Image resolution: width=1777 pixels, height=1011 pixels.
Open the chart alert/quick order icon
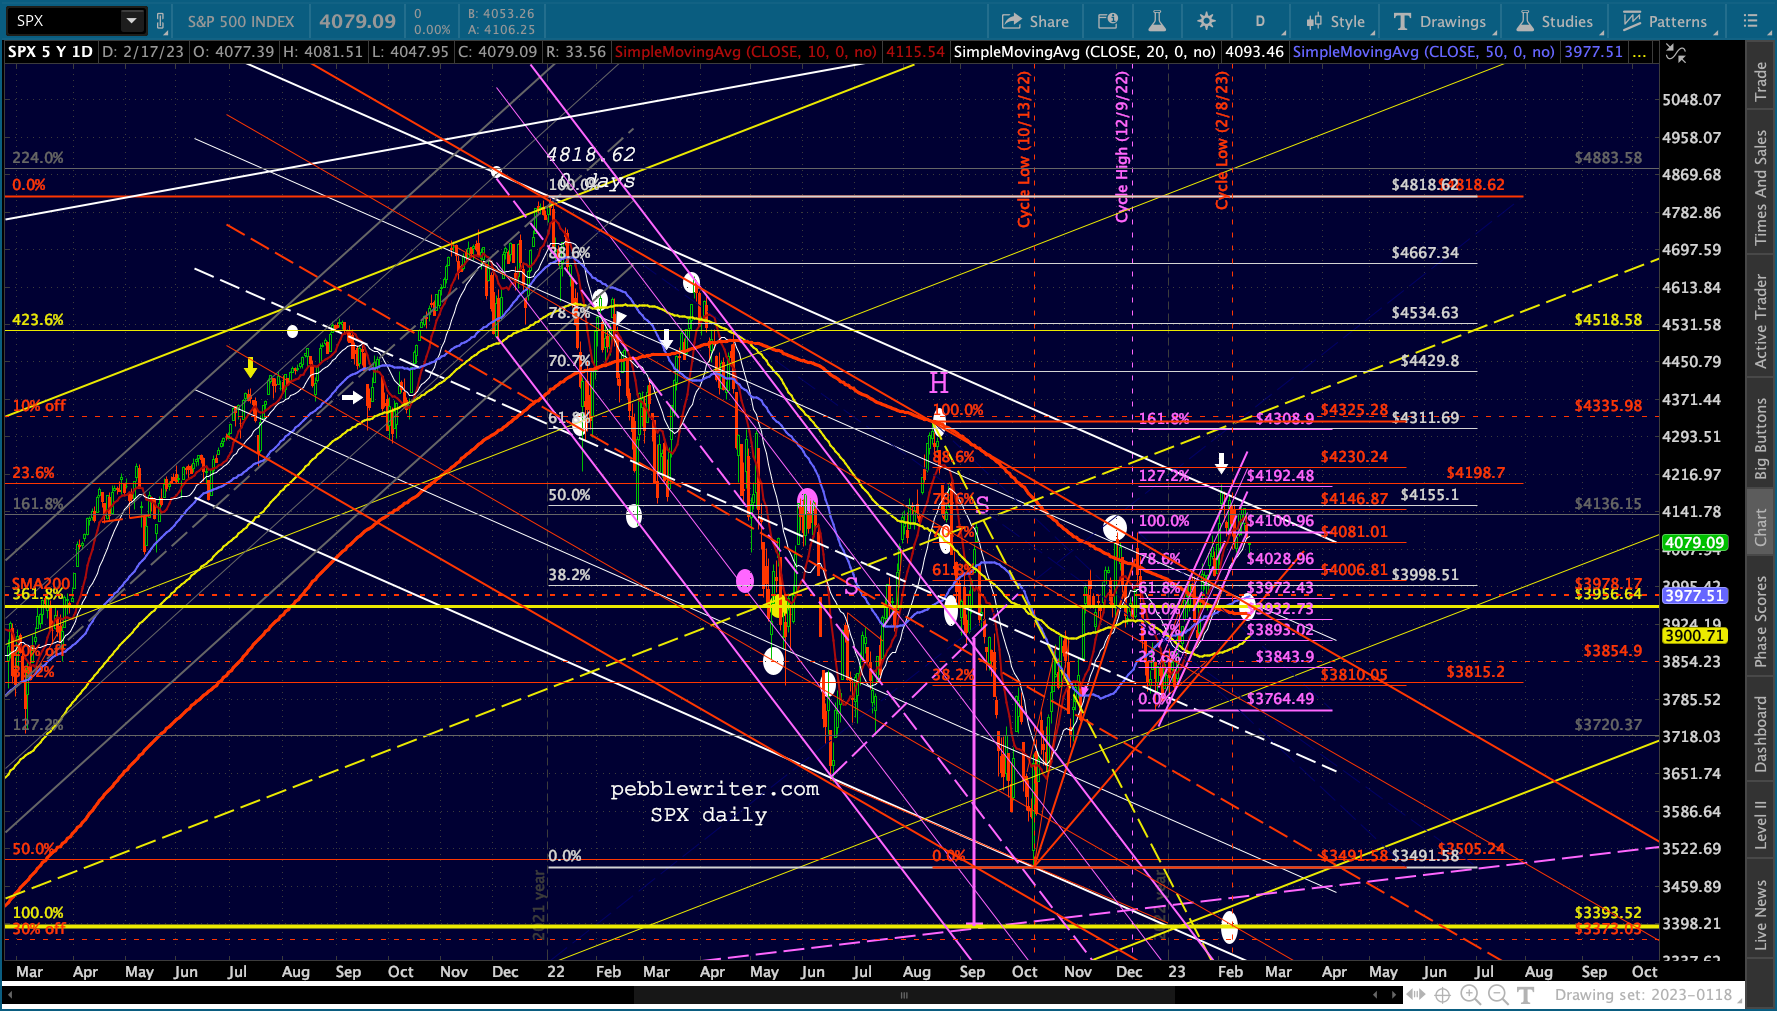[1107, 21]
